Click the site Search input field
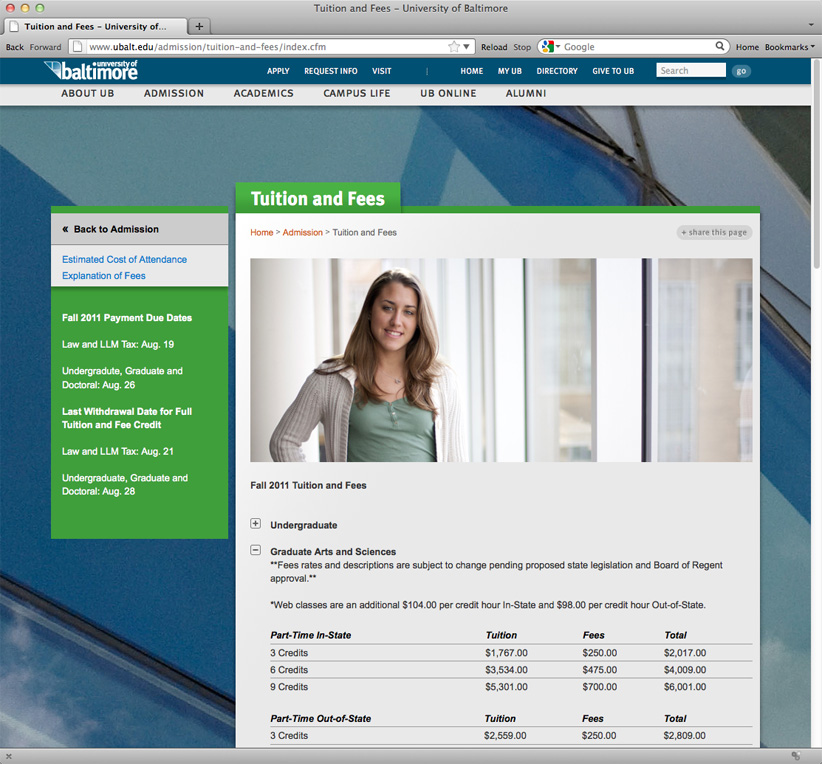The width and height of the screenshot is (822, 764). [x=691, y=70]
